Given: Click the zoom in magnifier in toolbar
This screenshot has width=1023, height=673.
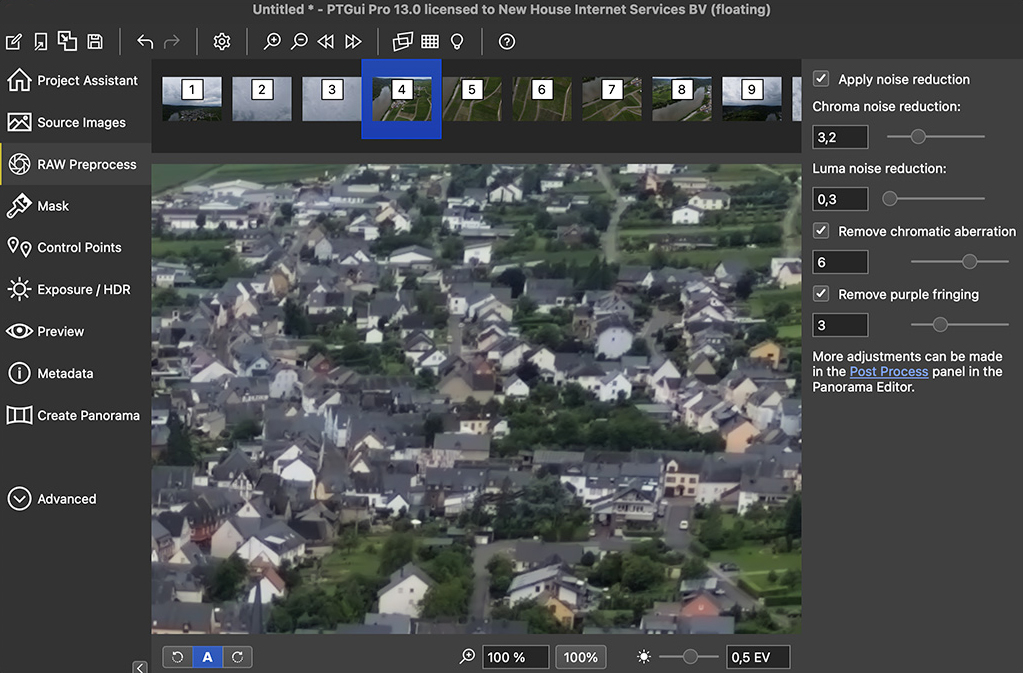Looking at the screenshot, I should tap(272, 42).
